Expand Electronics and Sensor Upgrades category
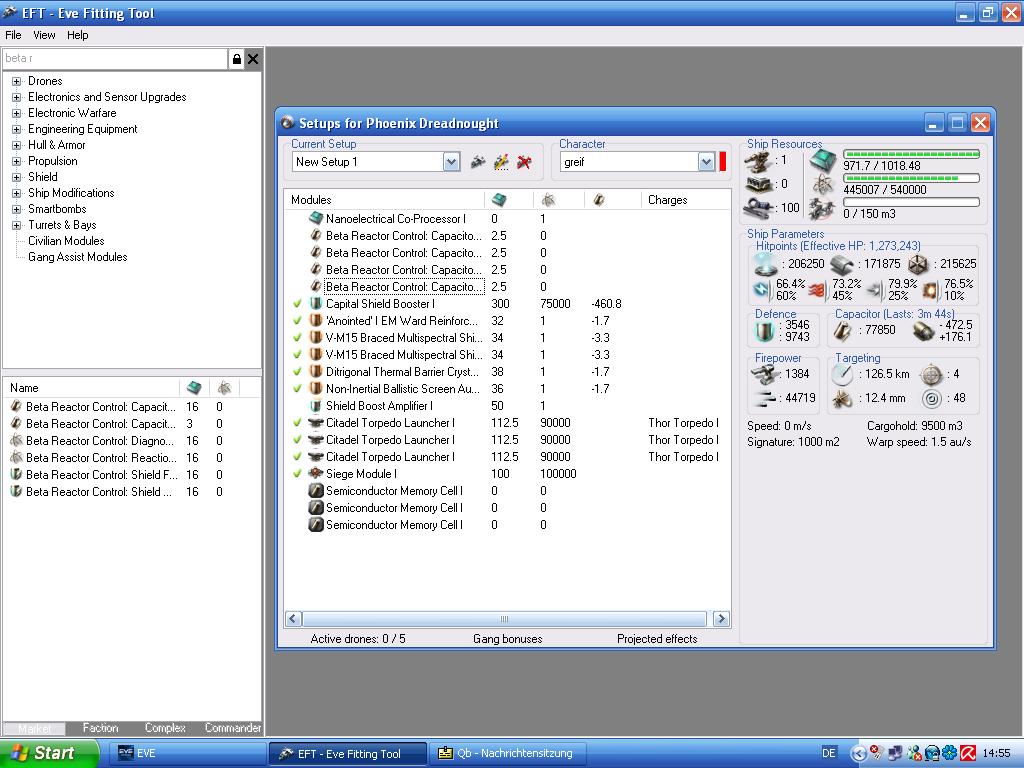 (x=16, y=97)
